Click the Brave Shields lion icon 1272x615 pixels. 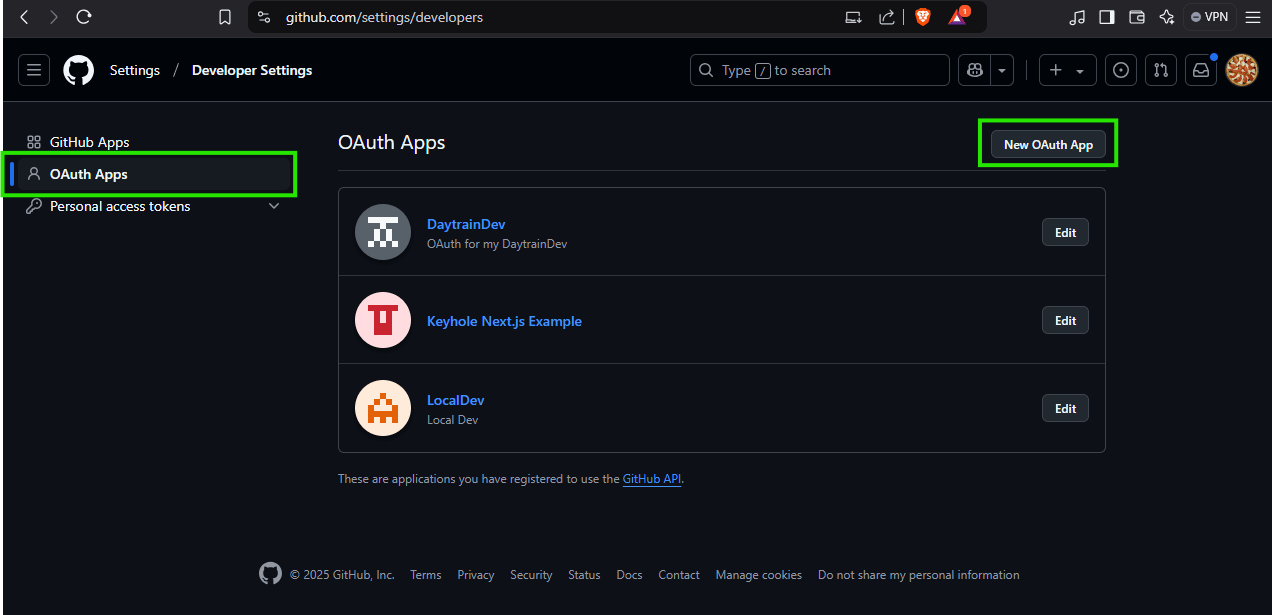(x=922, y=17)
